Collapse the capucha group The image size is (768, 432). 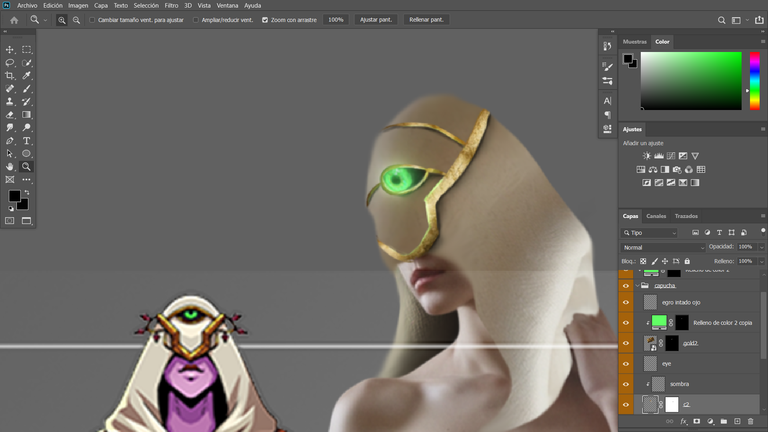637,286
